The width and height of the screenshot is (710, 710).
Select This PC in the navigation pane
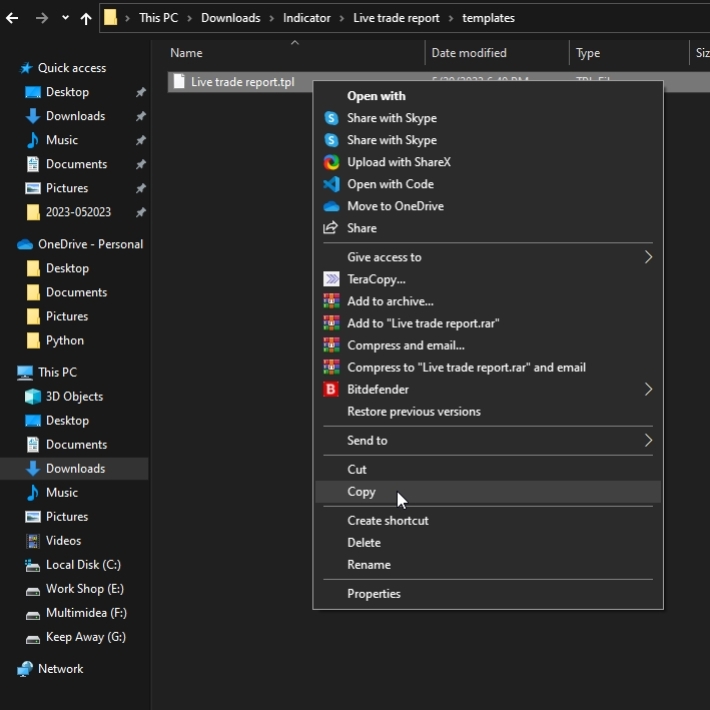point(57,372)
